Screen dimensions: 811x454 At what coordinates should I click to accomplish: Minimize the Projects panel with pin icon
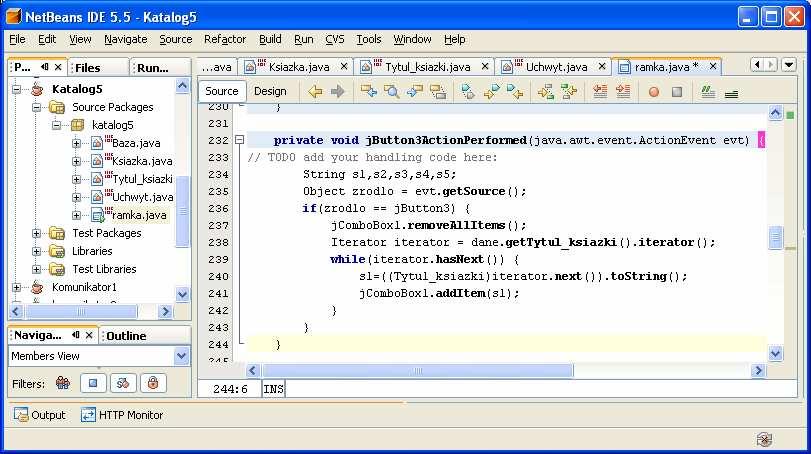point(44,67)
